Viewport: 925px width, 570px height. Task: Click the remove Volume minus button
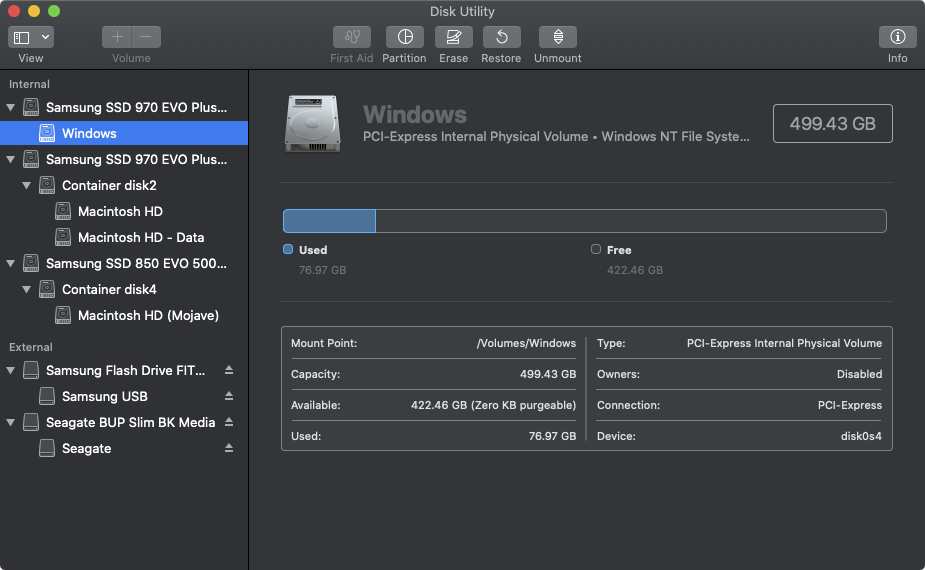click(x=146, y=37)
